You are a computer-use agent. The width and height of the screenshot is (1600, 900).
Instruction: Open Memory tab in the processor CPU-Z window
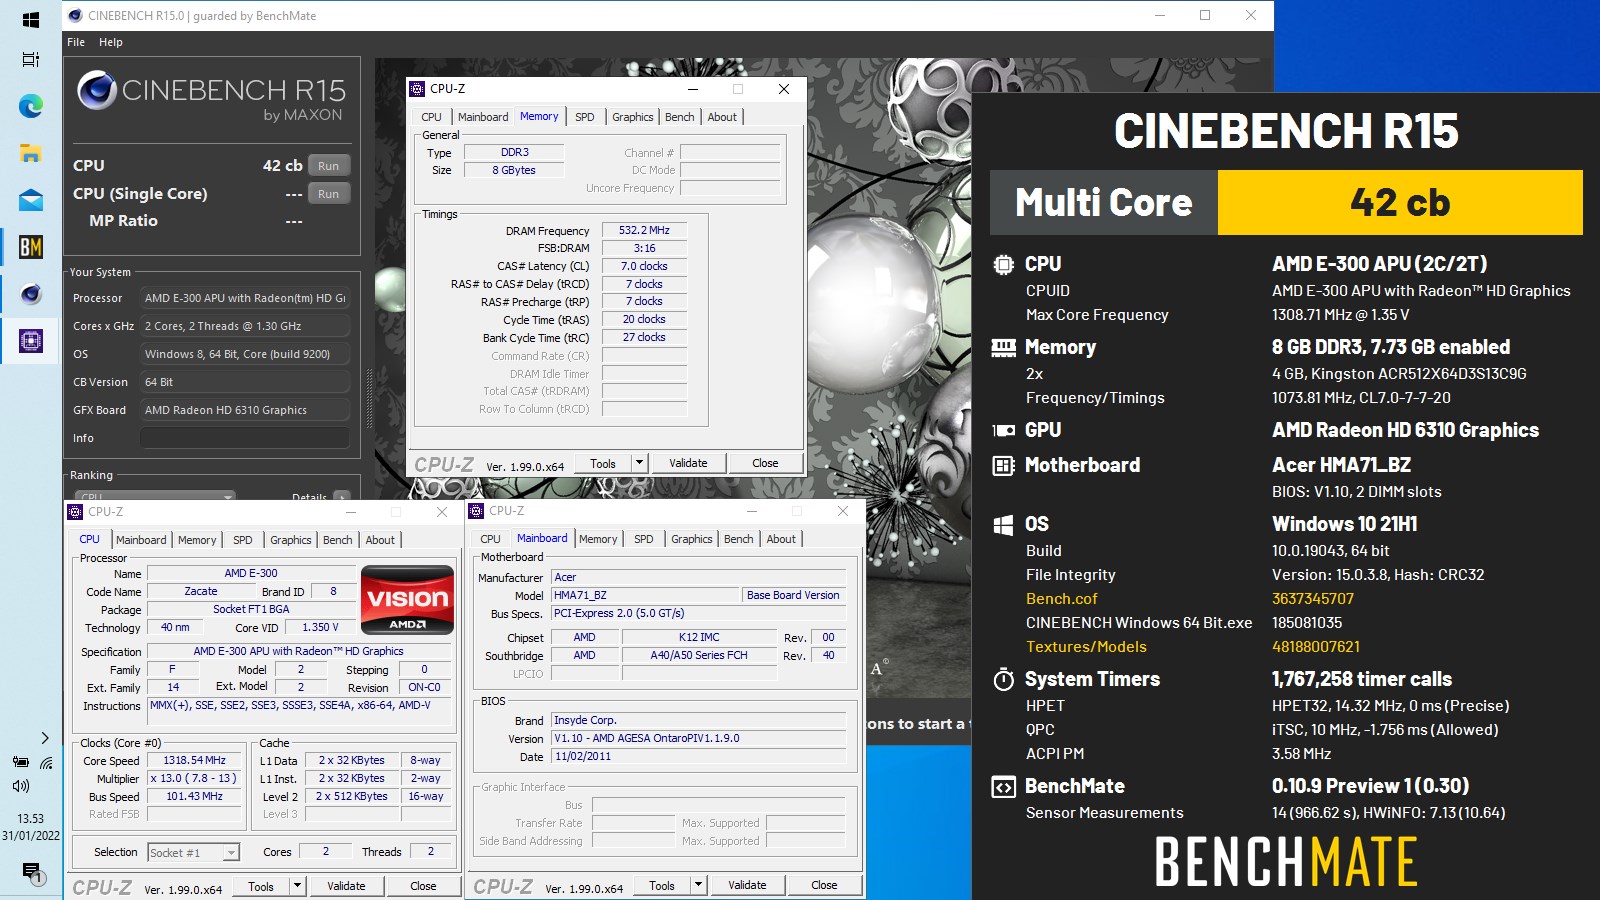[197, 540]
